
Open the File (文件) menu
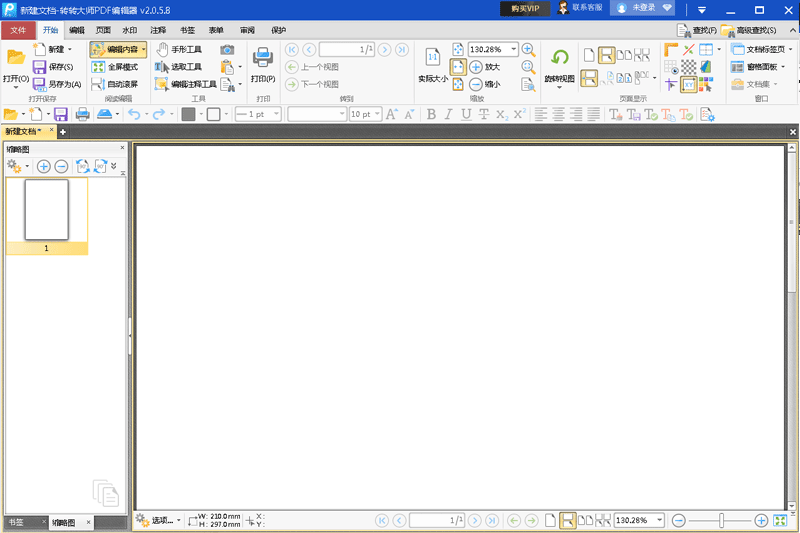tap(18, 30)
